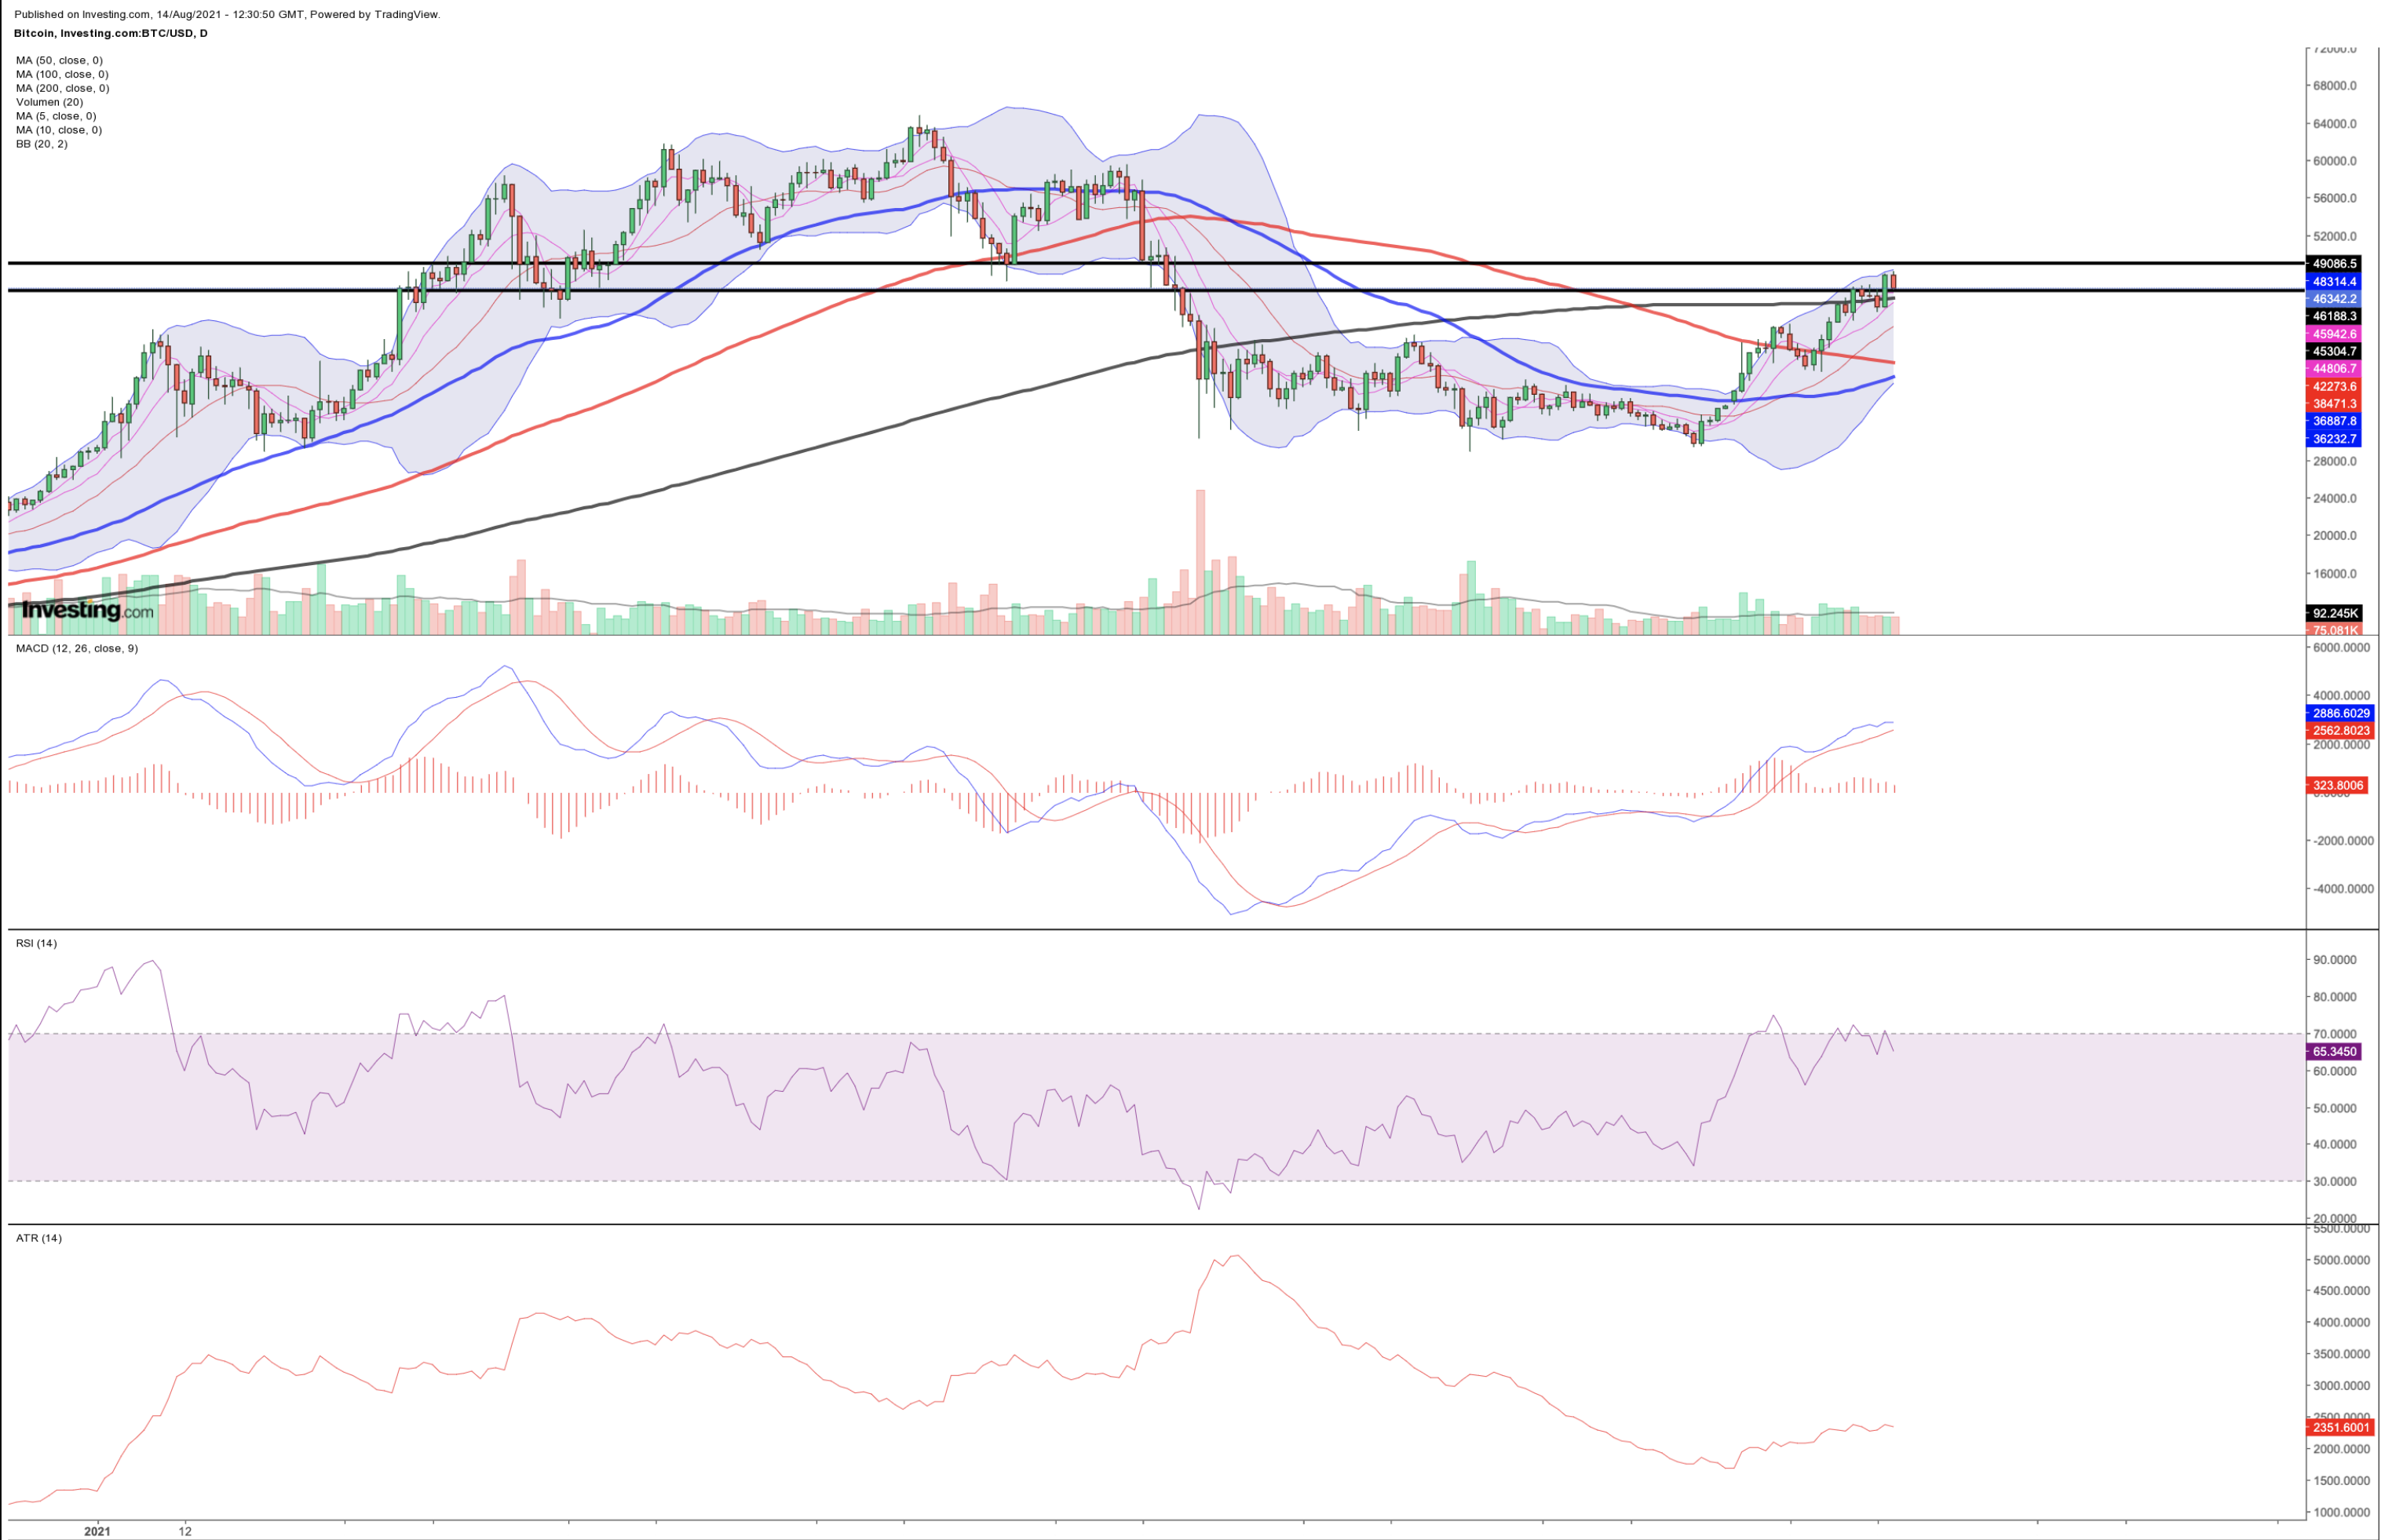The image size is (2385, 1540).
Task: Click the 56000.0 price axis tick
Action: click(x=2335, y=198)
